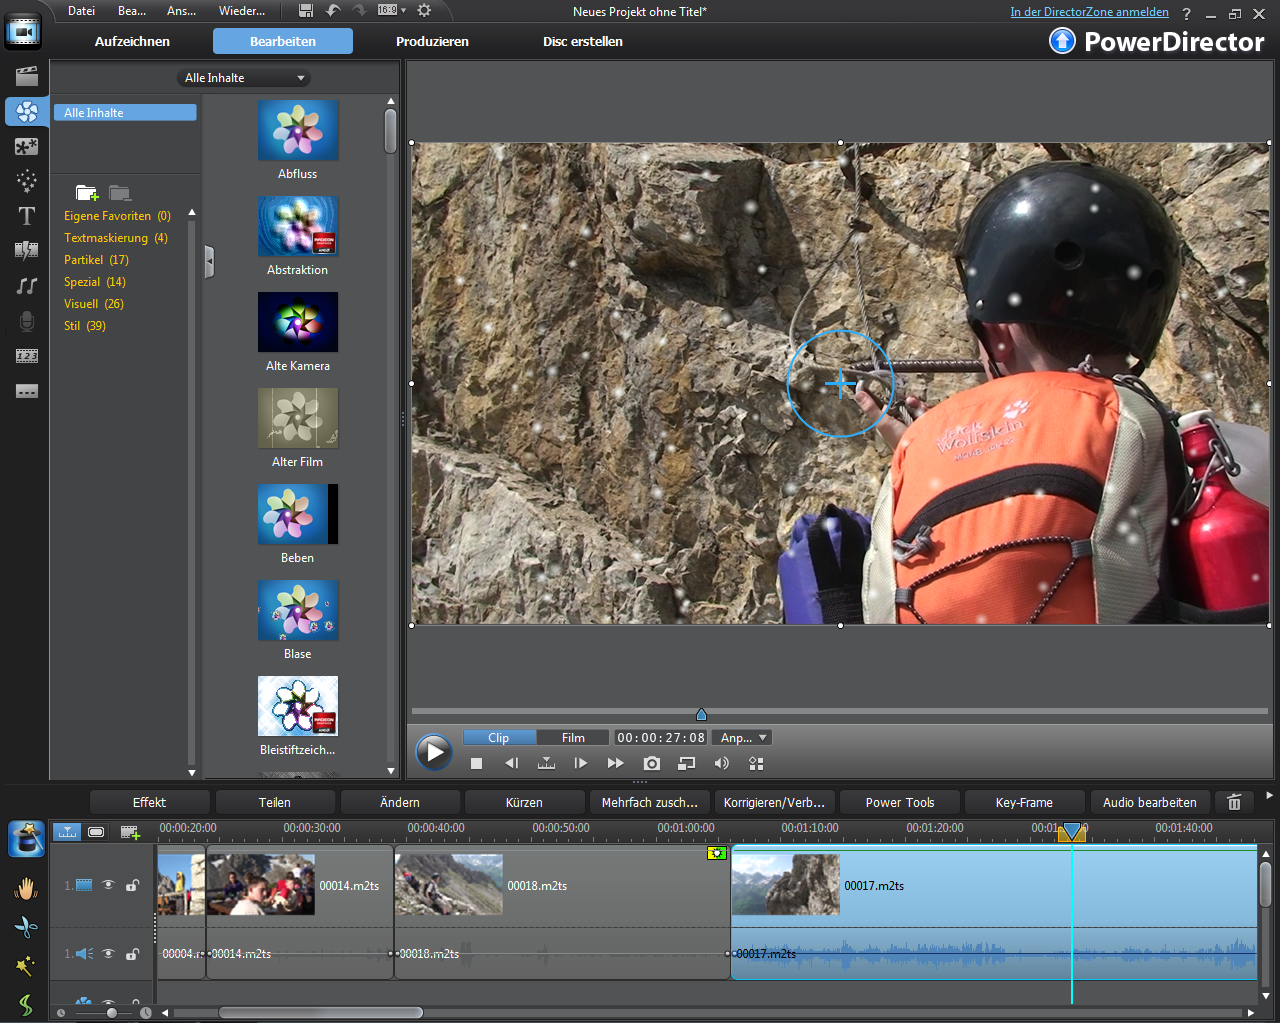Click the fast forward button
The height and width of the screenshot is (1023, 1280).
coord(616,763)
